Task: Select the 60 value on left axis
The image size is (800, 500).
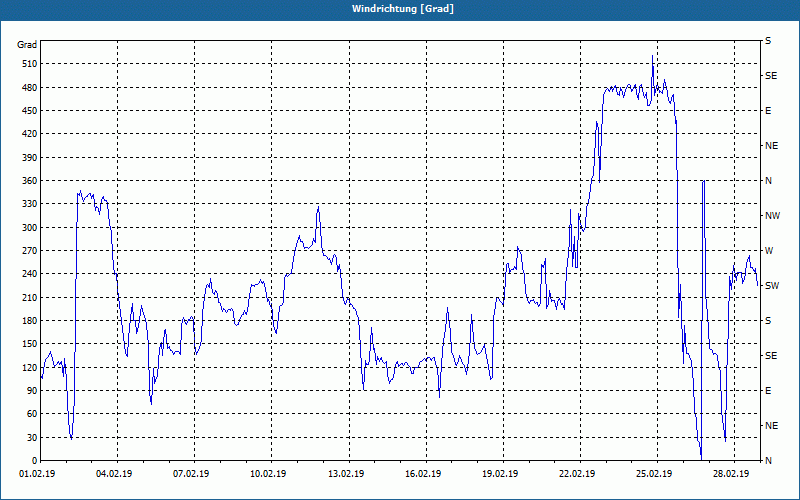Action: tap(32, 414)
